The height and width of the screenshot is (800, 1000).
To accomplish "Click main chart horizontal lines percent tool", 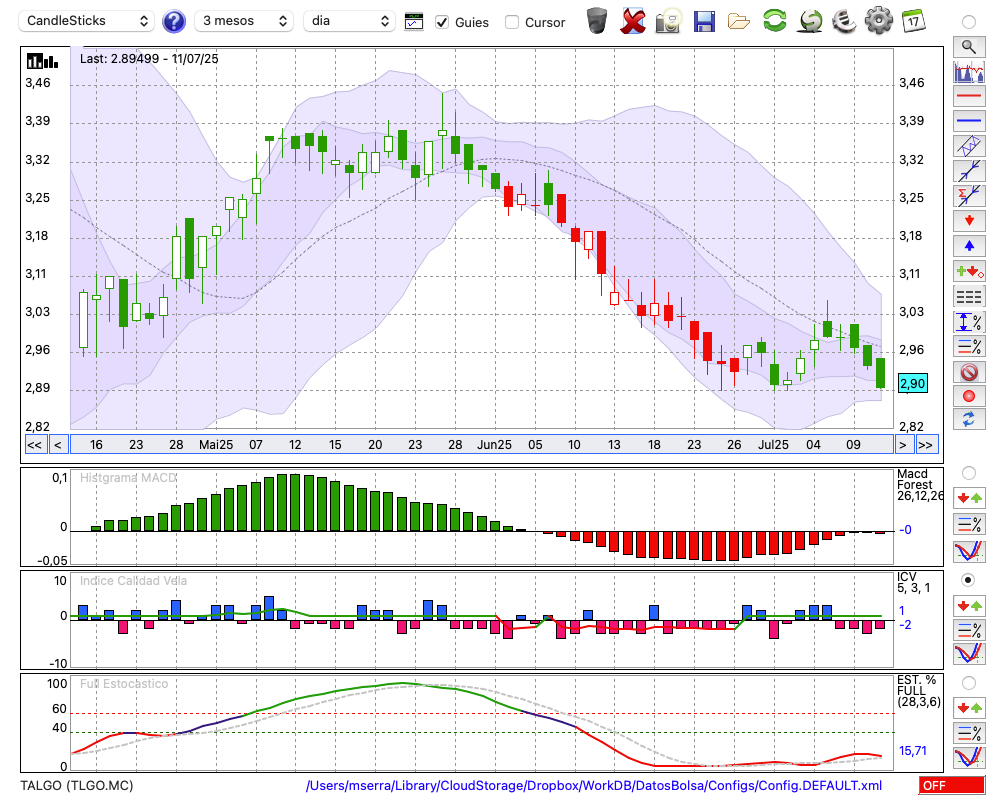I will [969, 346].
